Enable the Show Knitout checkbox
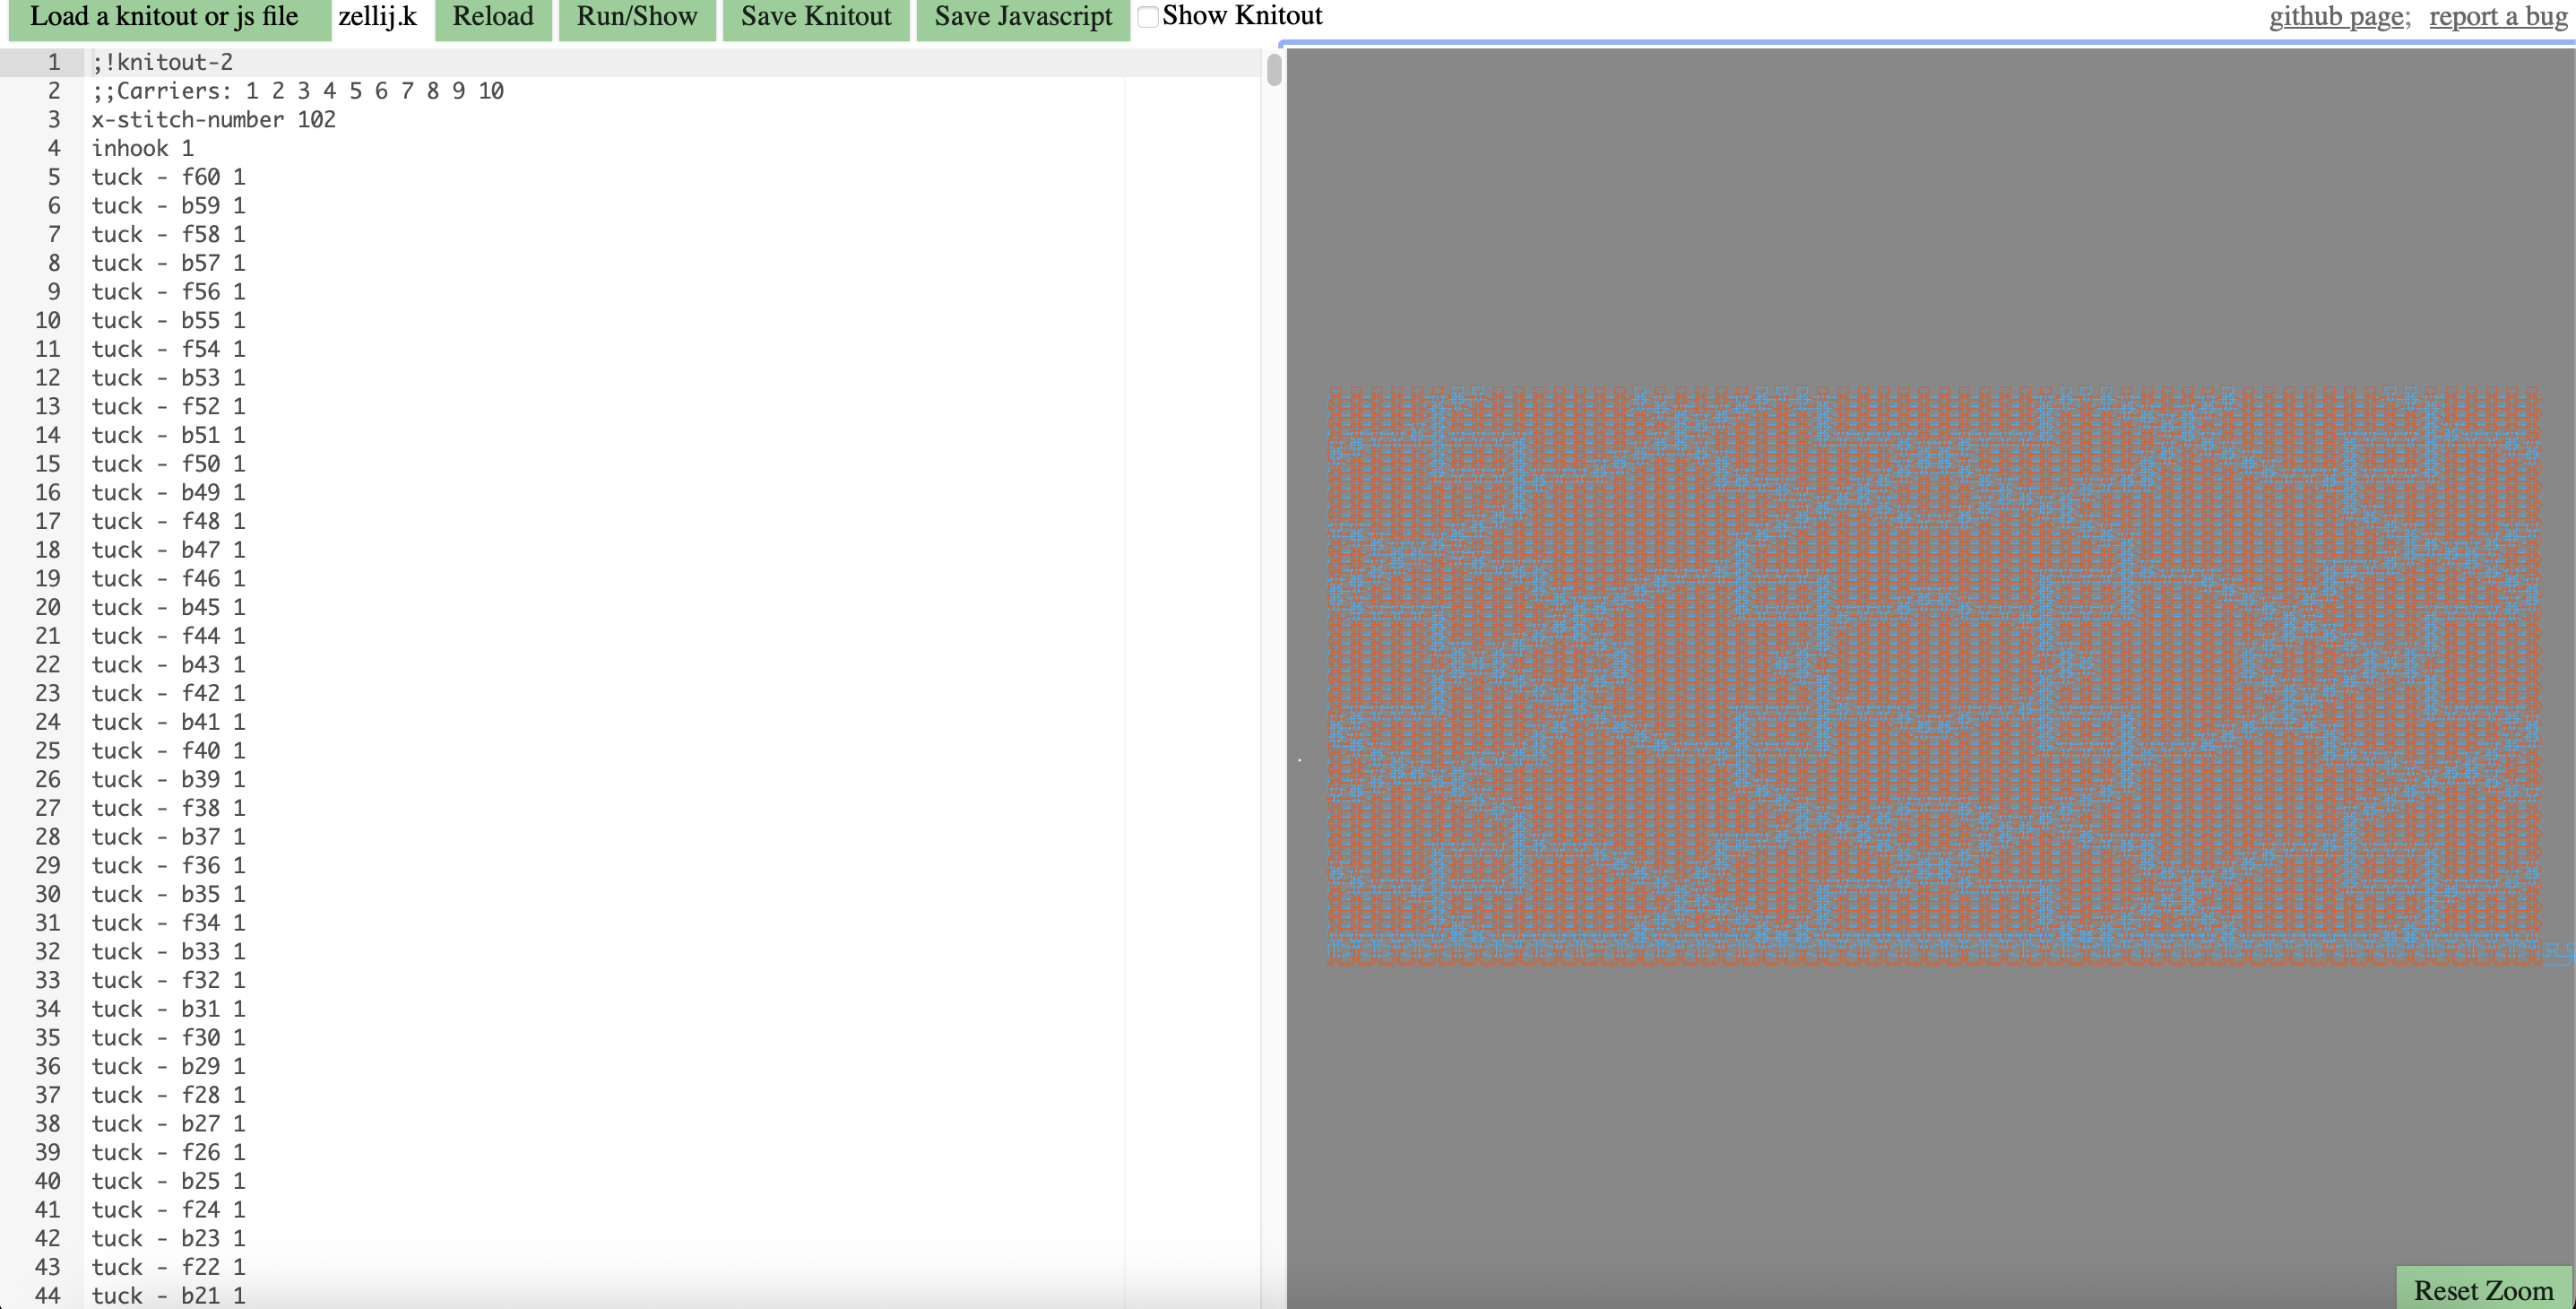 tap(1147, 17)
